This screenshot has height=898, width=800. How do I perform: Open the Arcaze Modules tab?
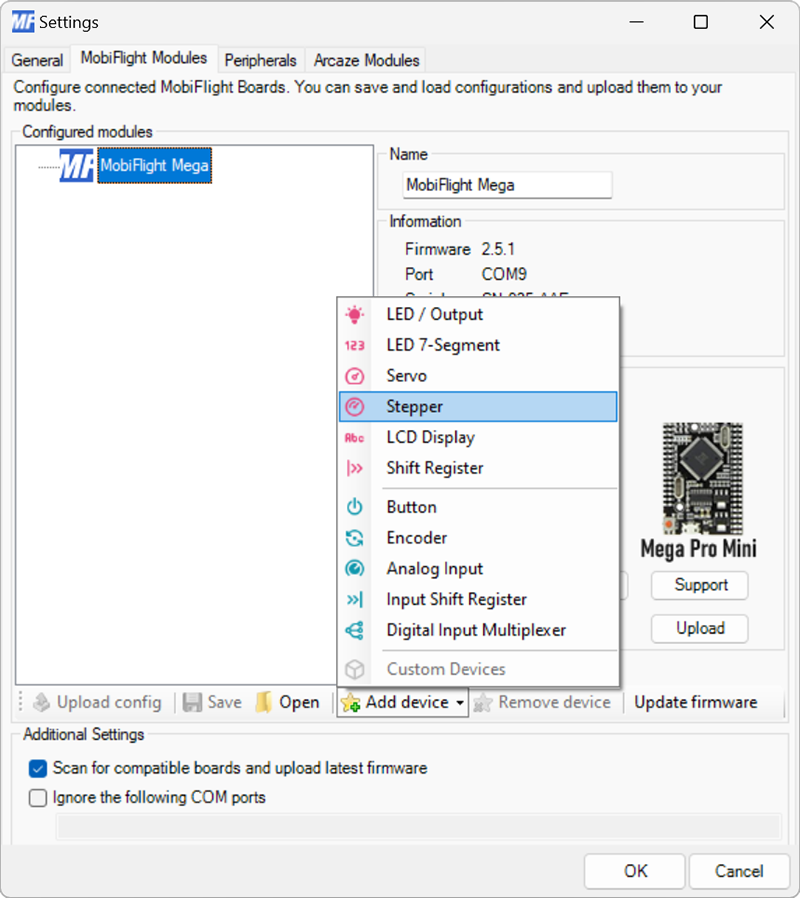coord(365,60)
